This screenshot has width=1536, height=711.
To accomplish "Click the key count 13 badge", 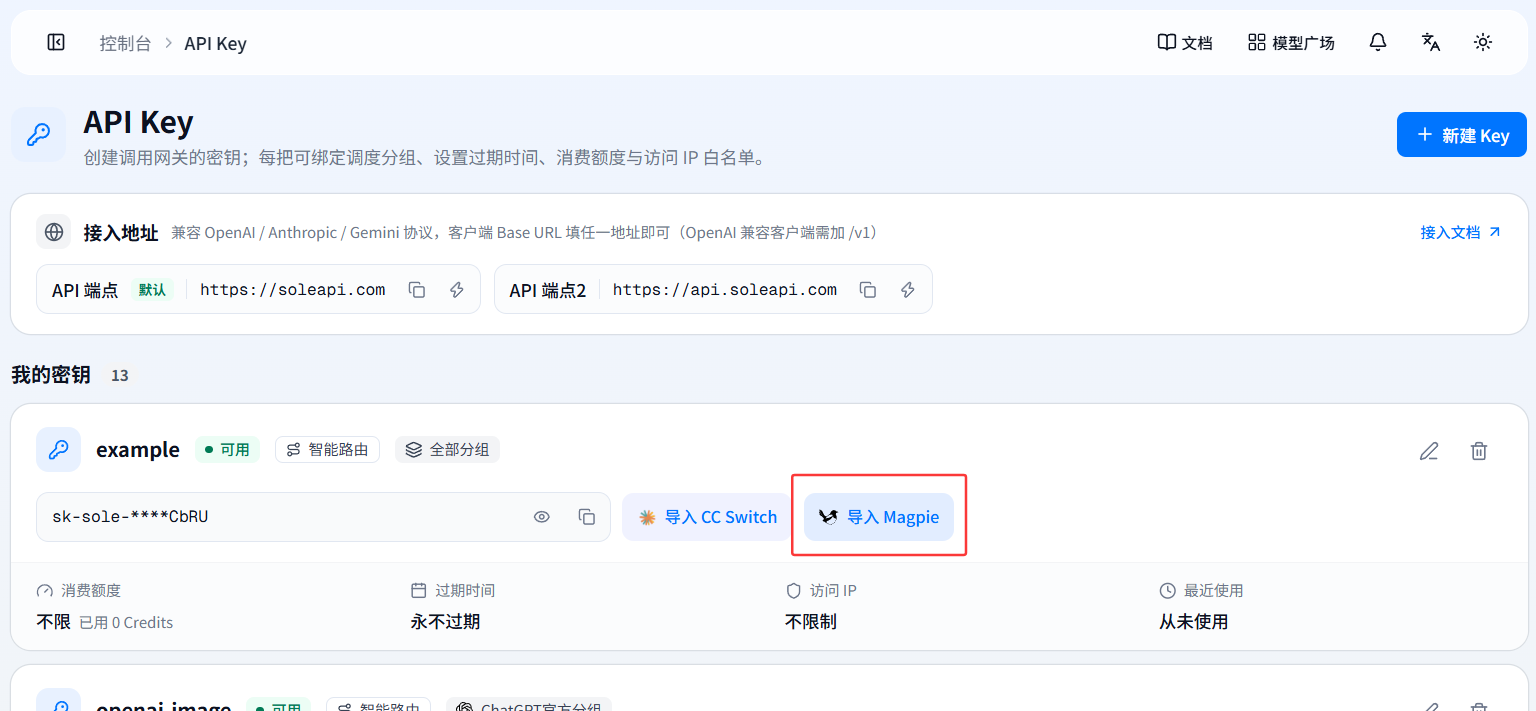I will tap(120, 376).
